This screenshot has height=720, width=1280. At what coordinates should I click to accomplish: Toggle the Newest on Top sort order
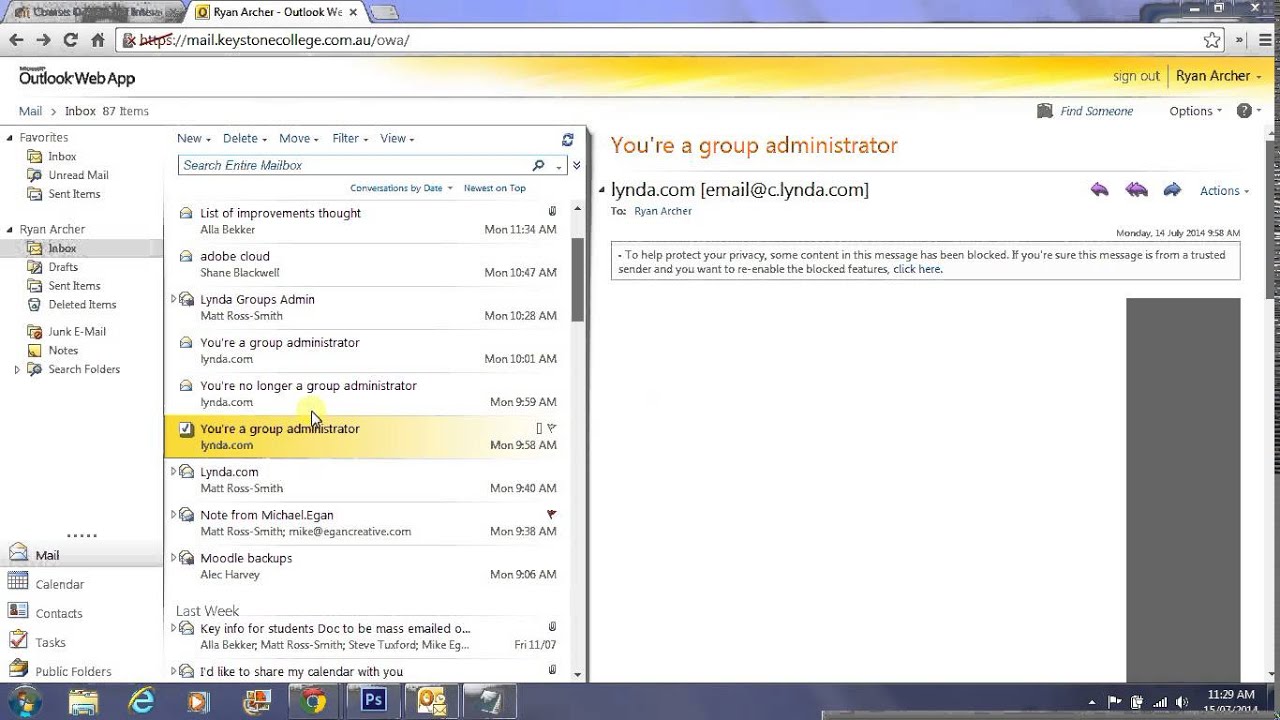coord(494,188)
